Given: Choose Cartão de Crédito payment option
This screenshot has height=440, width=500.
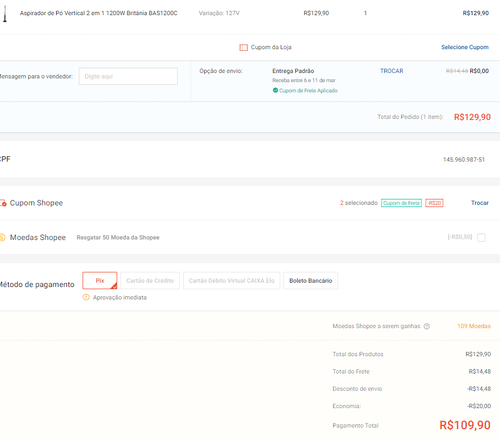Looking at the screenshot, I should coord(150,280).
